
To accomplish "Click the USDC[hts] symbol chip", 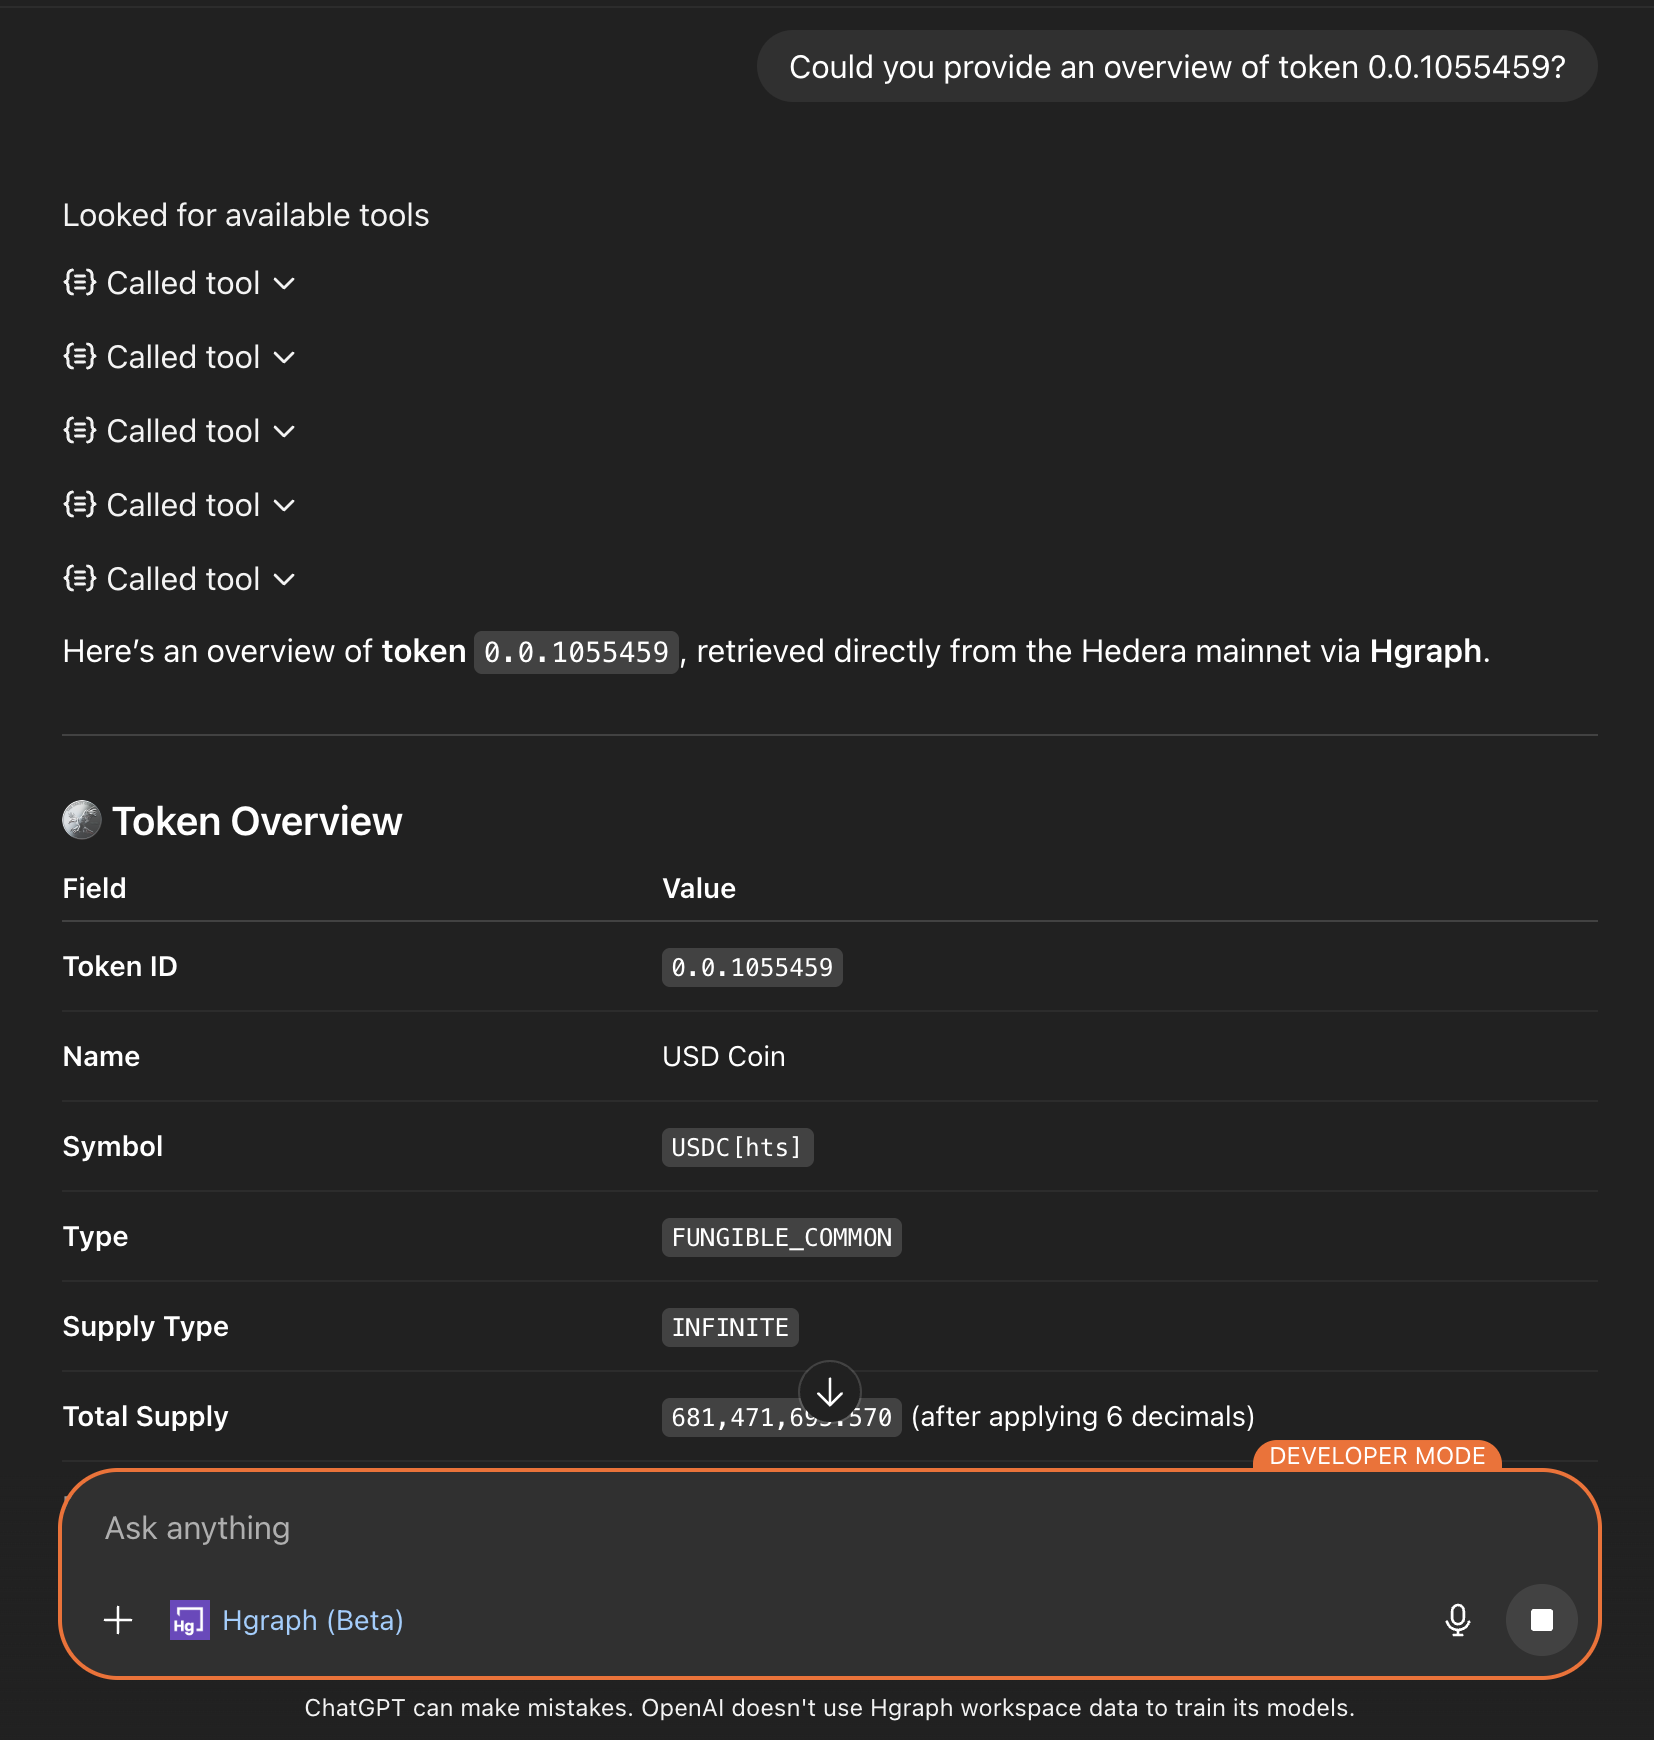I will [737, 1147].
